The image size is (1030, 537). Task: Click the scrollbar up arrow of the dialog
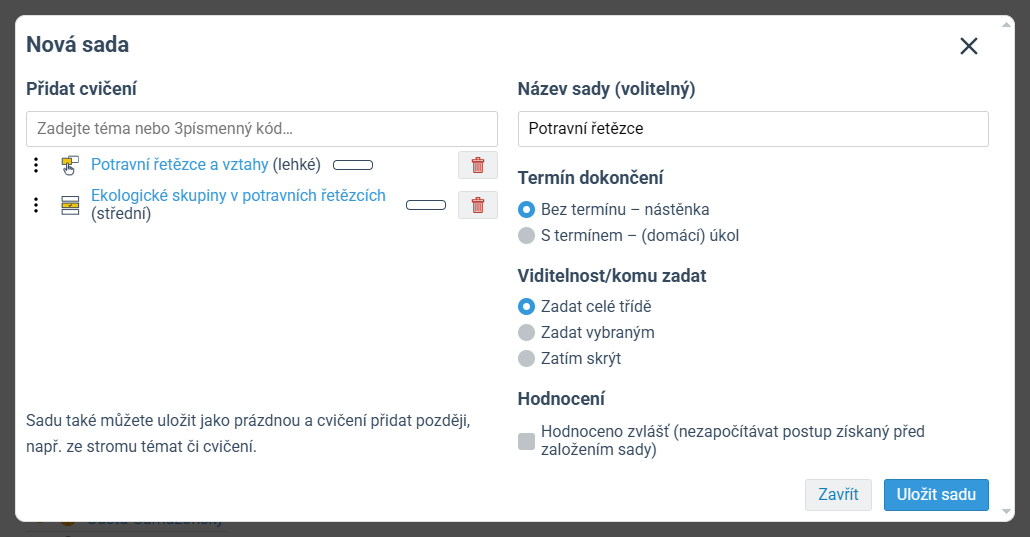click(x=1006, y=24)
